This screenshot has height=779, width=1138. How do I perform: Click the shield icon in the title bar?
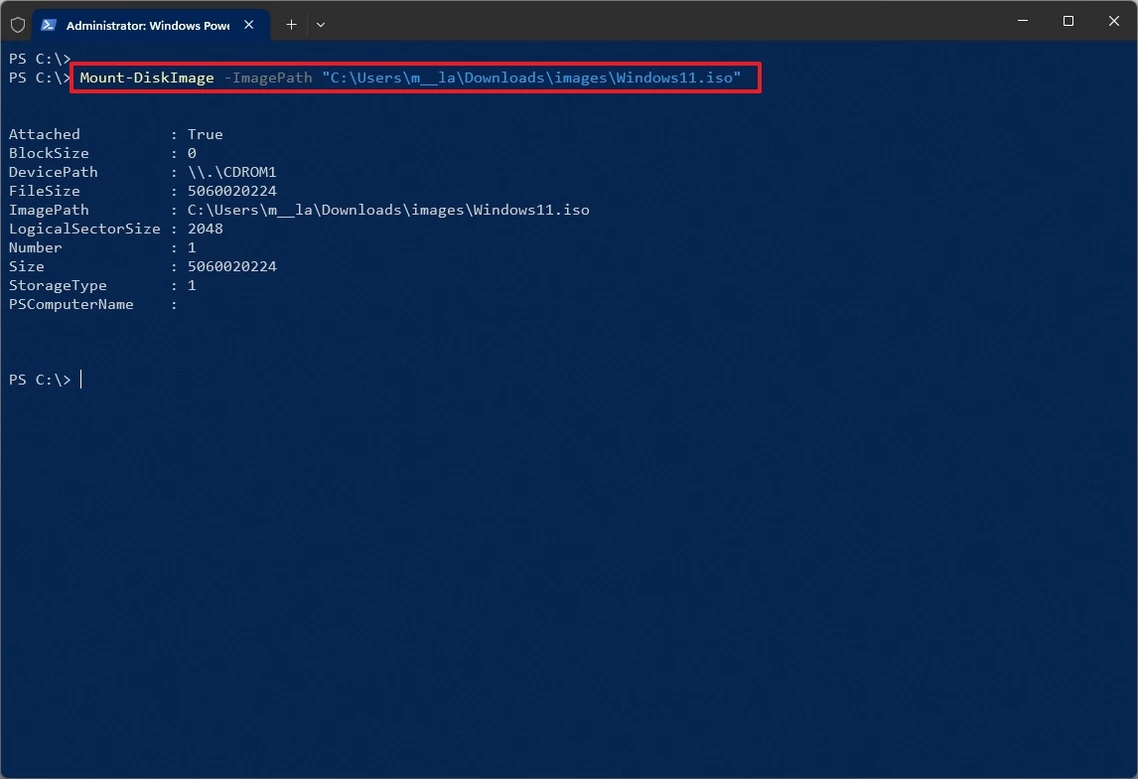[18, 25]
